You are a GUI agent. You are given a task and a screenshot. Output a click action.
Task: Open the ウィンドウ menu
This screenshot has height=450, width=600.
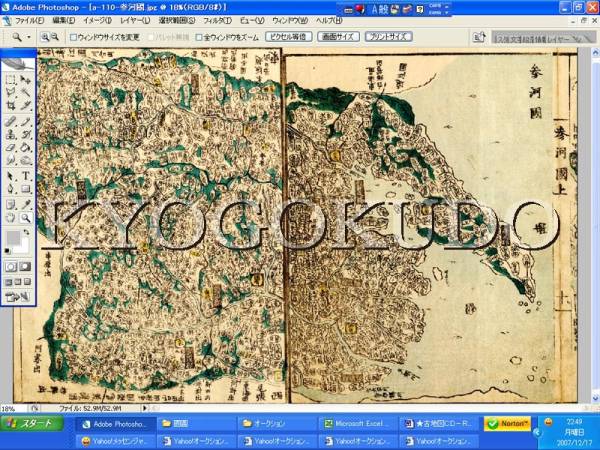290,21
